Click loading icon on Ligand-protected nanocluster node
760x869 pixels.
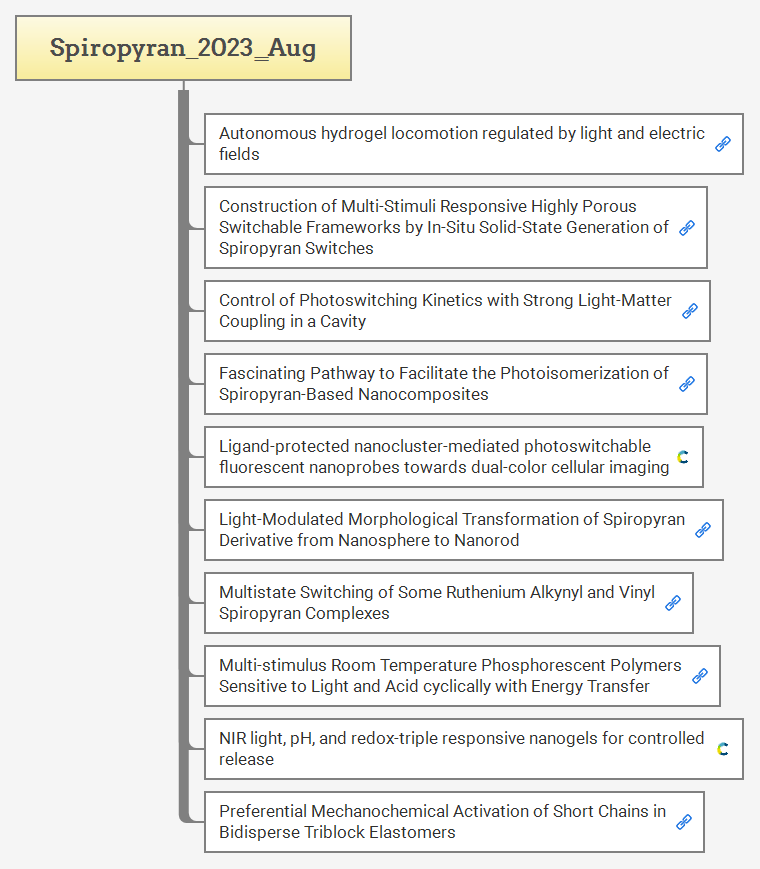(x=683, y=457)
